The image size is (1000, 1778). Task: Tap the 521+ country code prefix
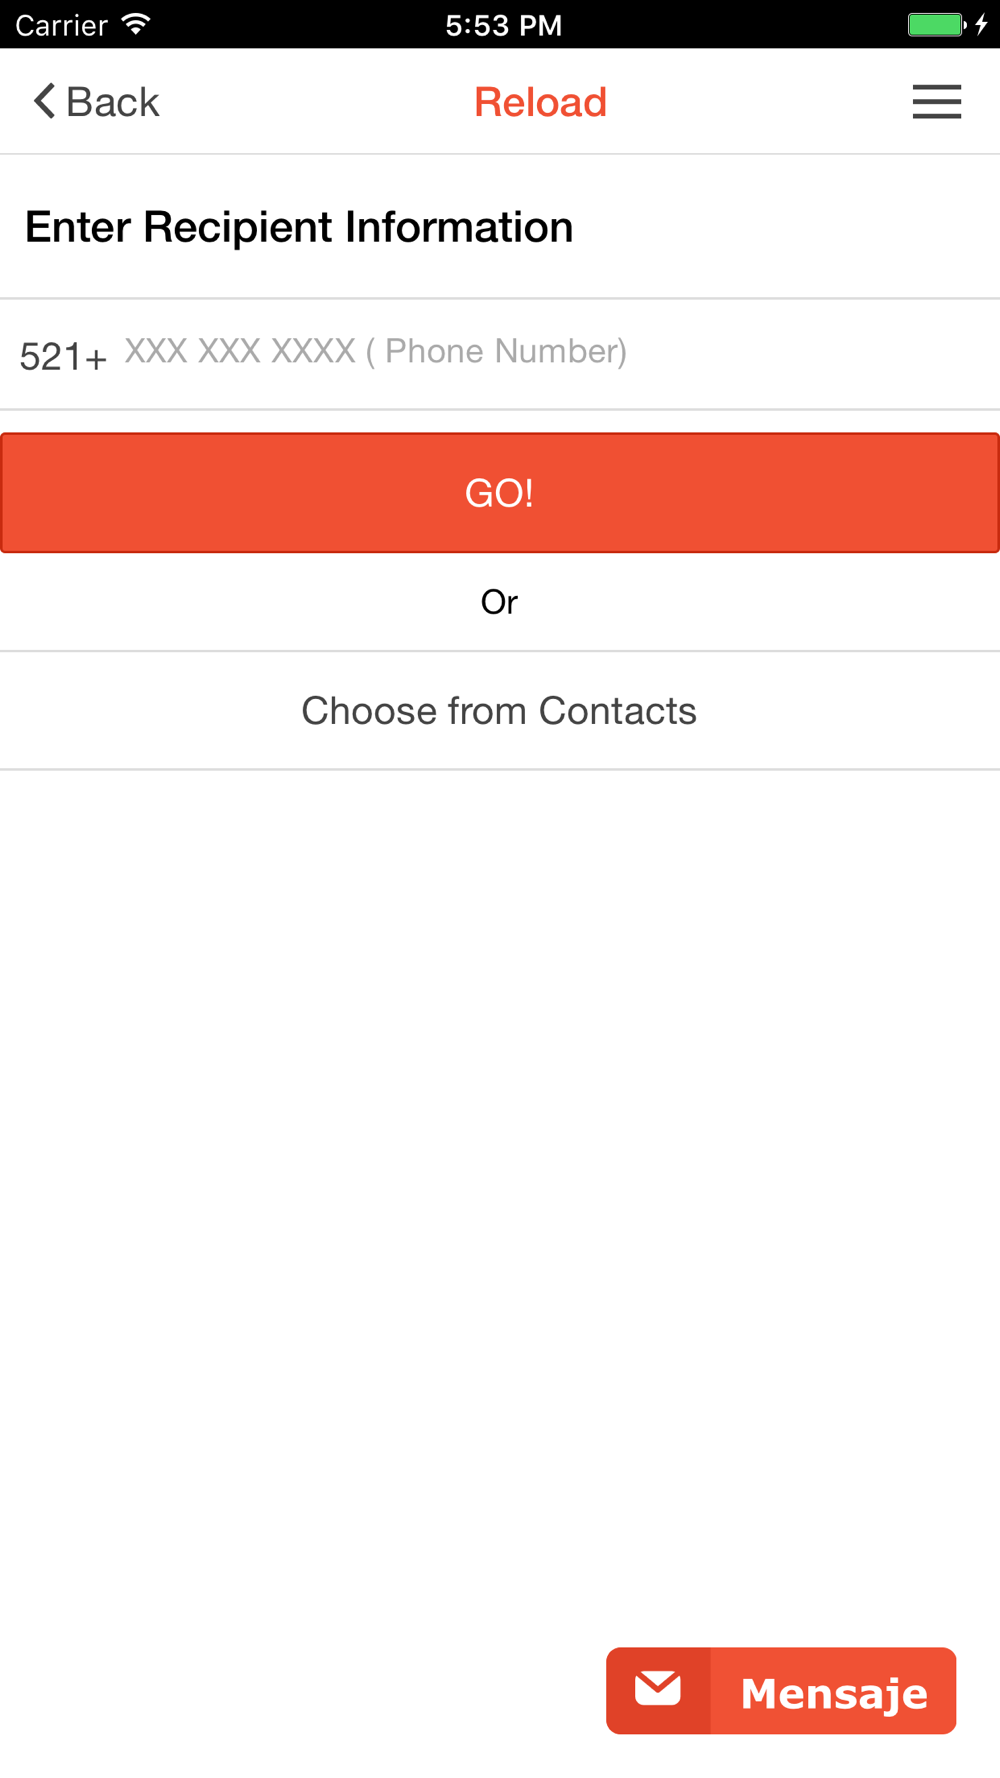[63, 357]
